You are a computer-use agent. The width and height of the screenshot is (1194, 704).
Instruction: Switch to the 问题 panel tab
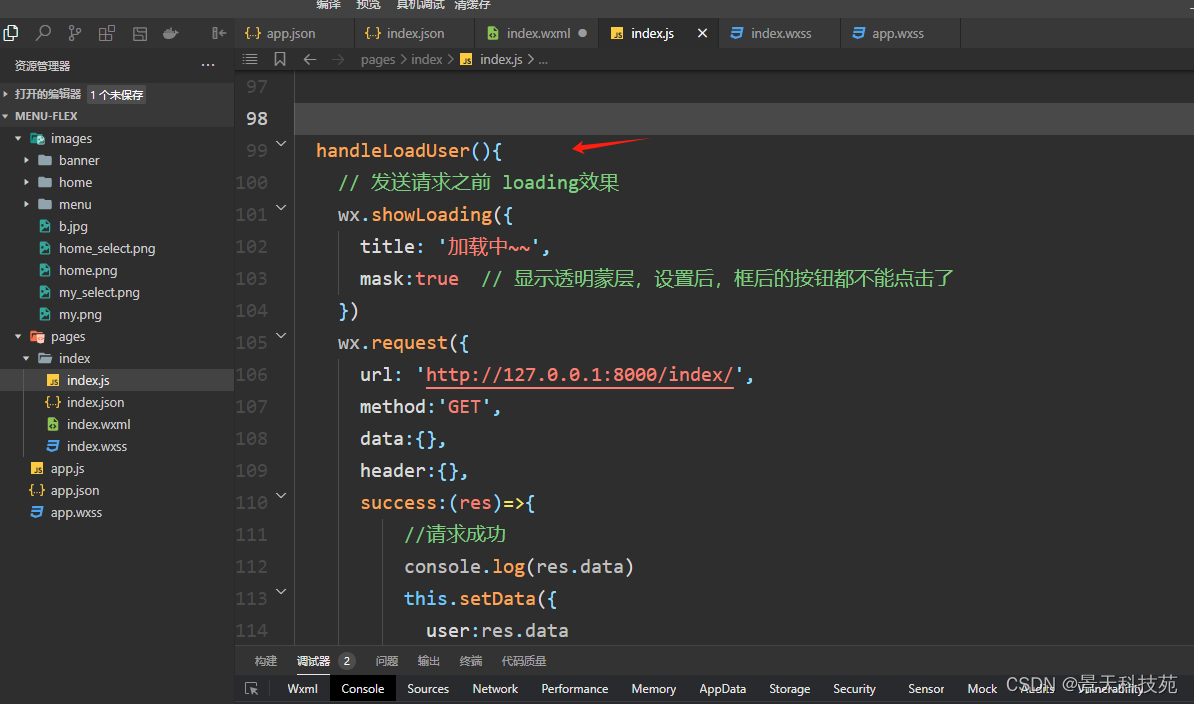[x=387, y=661]
